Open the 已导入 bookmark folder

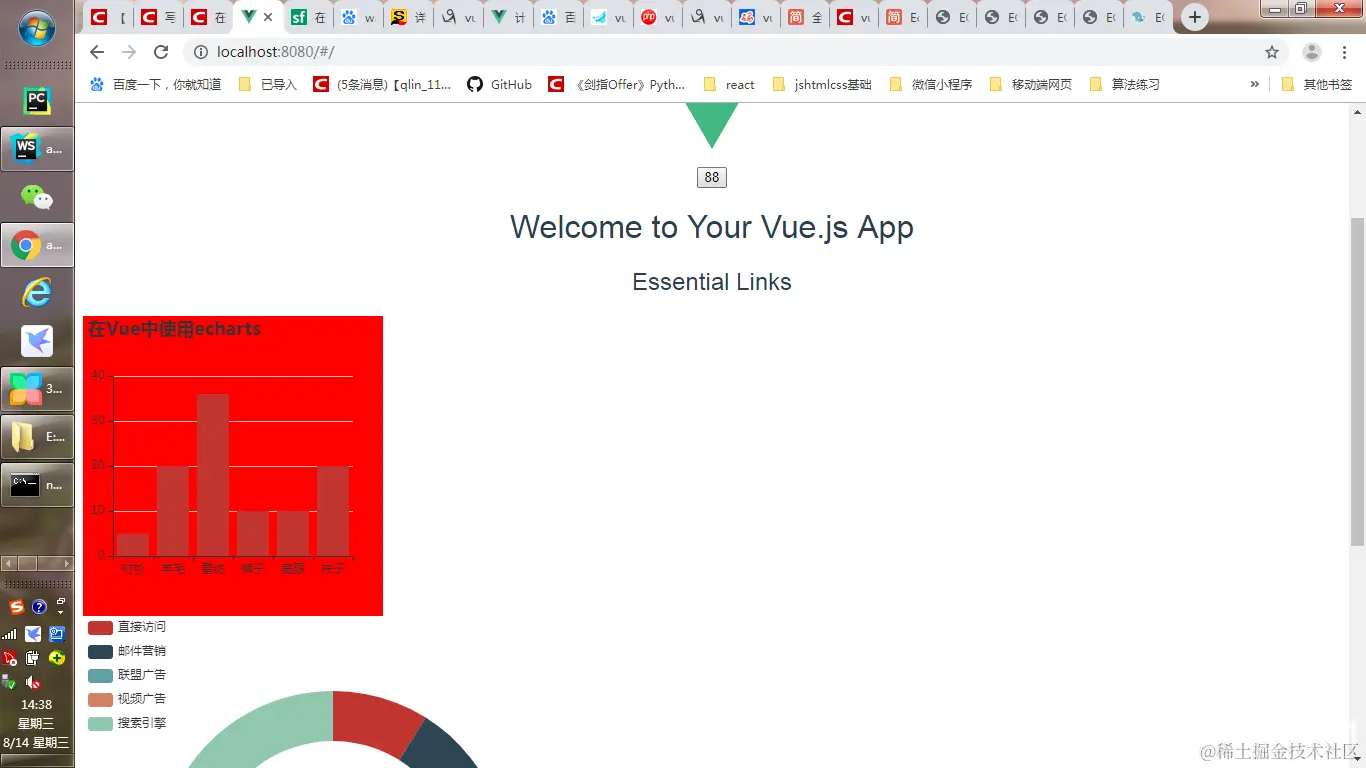(x=268, y=85)
